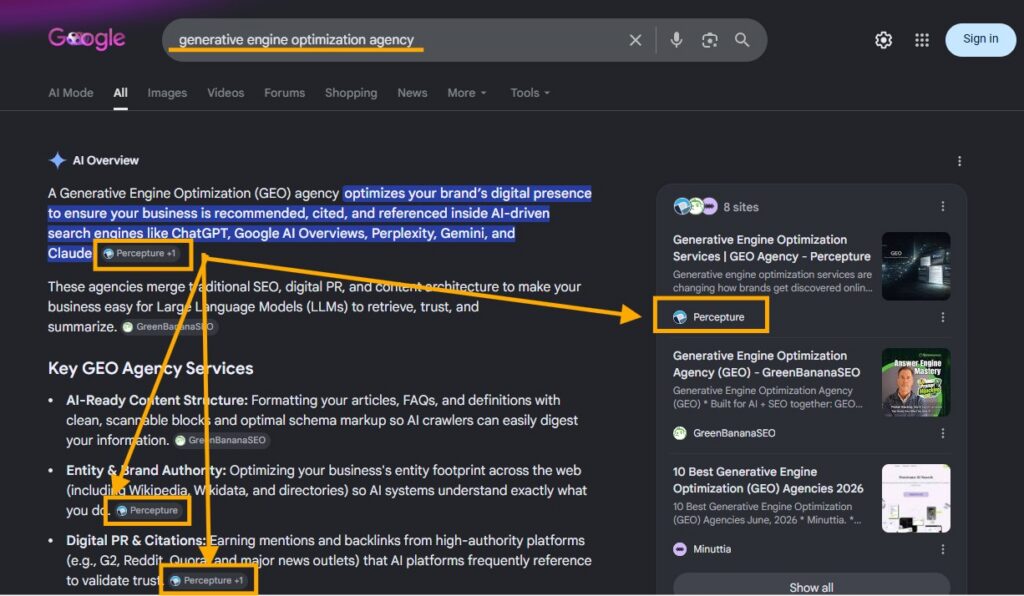Click the 'Digital PR & Citations:' bold text

(x=136, y=541)
